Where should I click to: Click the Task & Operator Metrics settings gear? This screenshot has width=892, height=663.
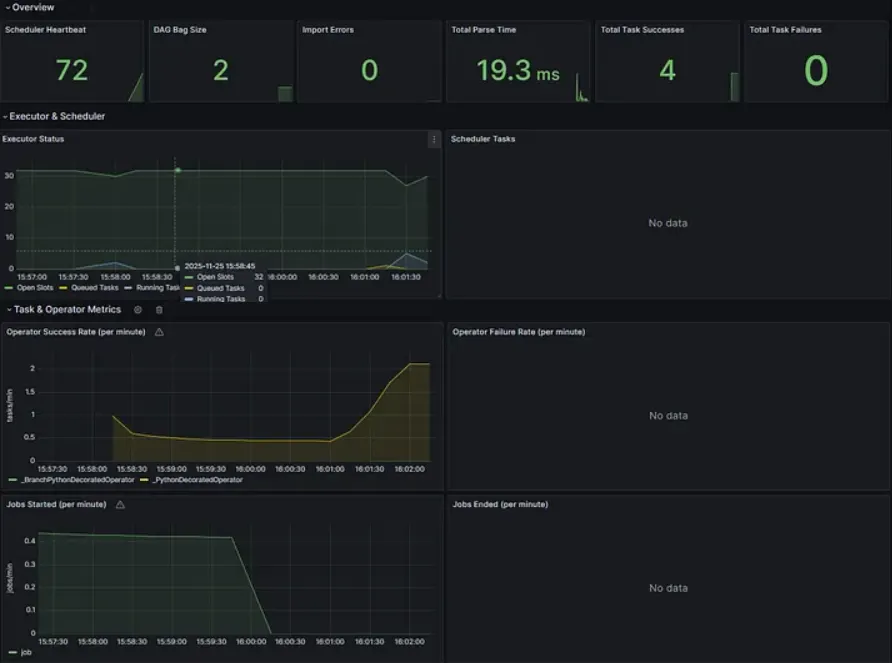coord(138,310)
